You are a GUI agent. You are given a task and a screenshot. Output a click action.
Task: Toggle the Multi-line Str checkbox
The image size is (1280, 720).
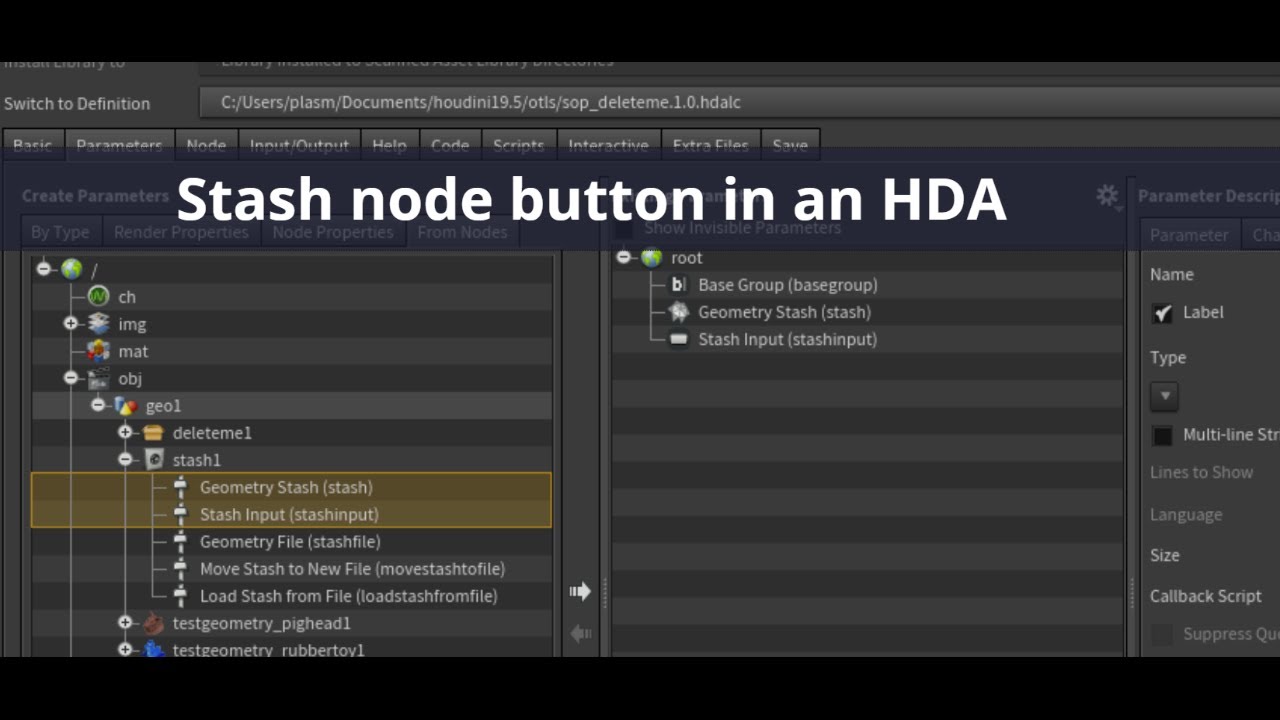[x=1162, y=435]
